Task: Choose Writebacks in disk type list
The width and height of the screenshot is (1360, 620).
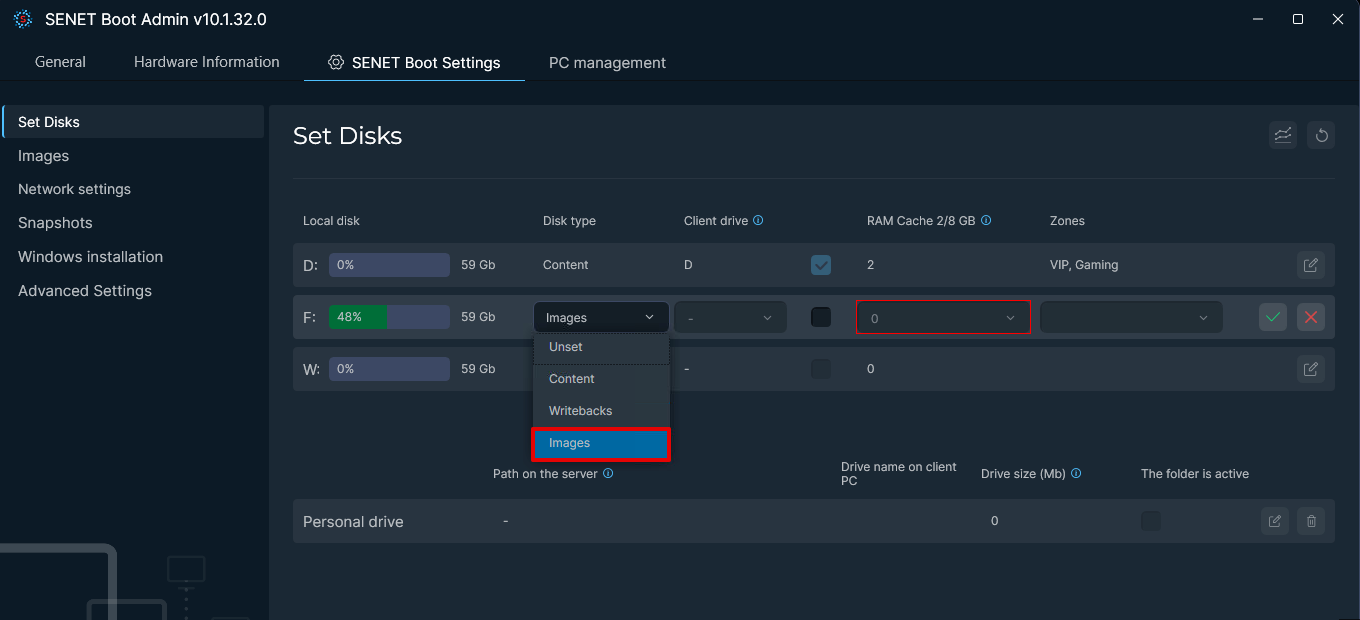Action: click(601, 411)
